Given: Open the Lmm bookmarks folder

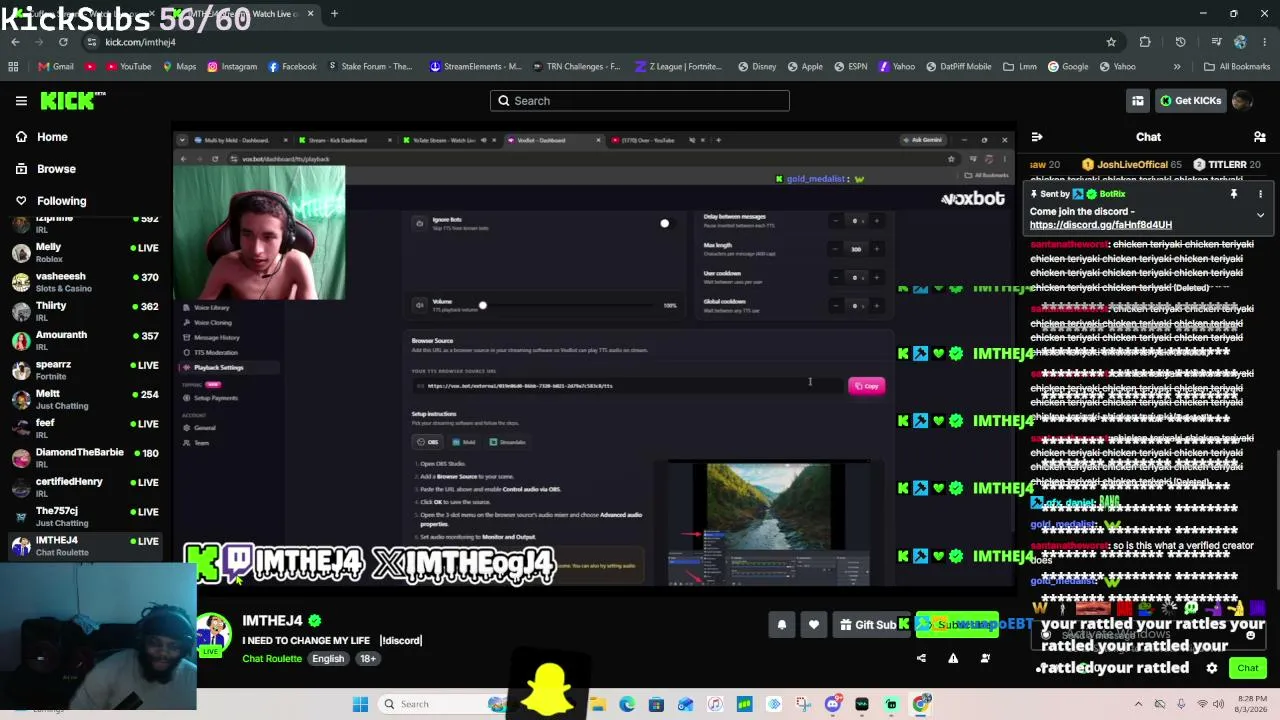Looking at the screenshot, I should click(x=1021, y=67).
